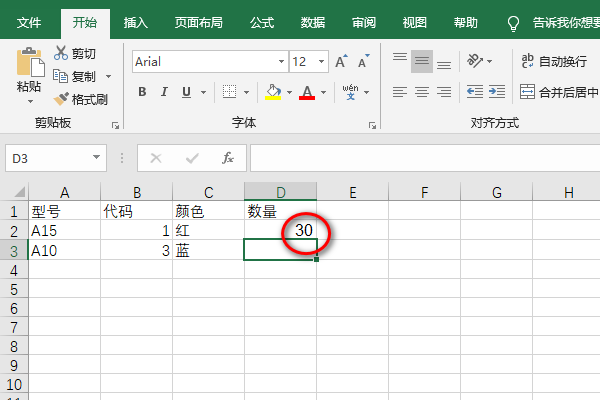Switch to the 页面布局 tab

[199, 23]
